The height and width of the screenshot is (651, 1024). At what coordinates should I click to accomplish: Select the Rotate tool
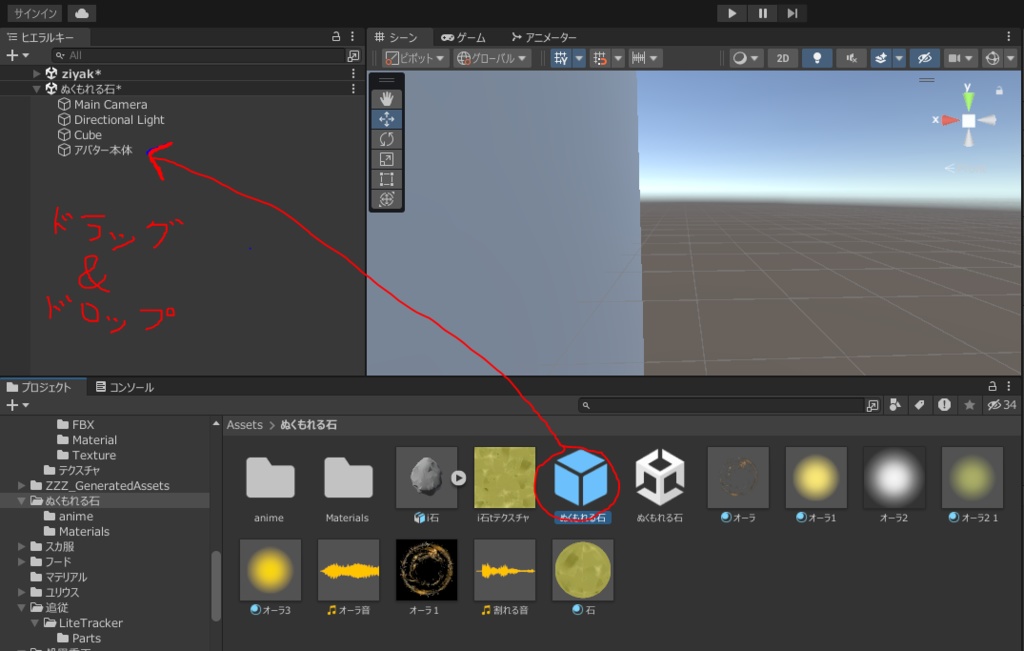tap(387, 139)
